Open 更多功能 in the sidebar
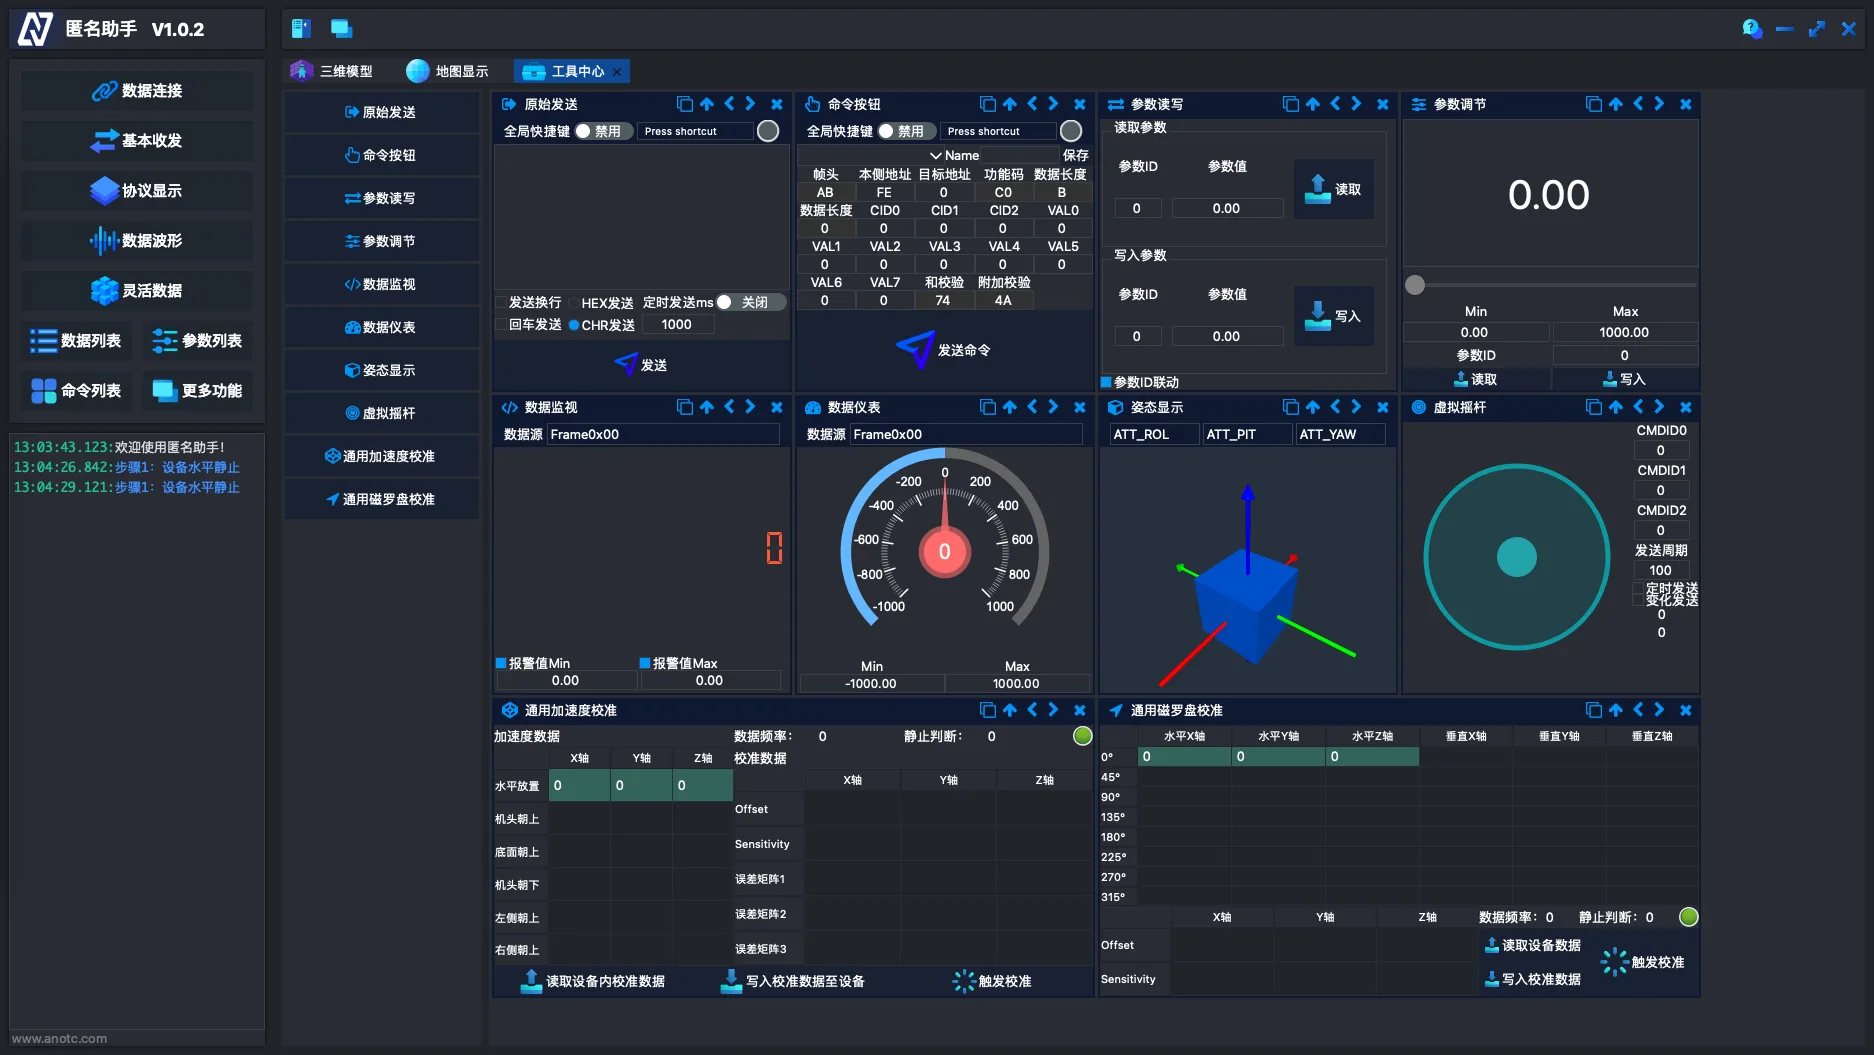Screen dimensions: 1874x1055 [197, 391]
